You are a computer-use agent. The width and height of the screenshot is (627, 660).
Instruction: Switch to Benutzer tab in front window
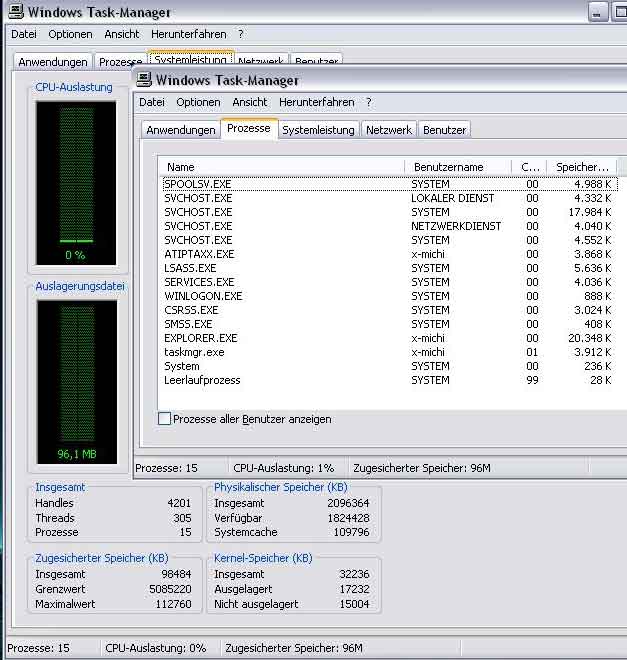tap(444, 130)
